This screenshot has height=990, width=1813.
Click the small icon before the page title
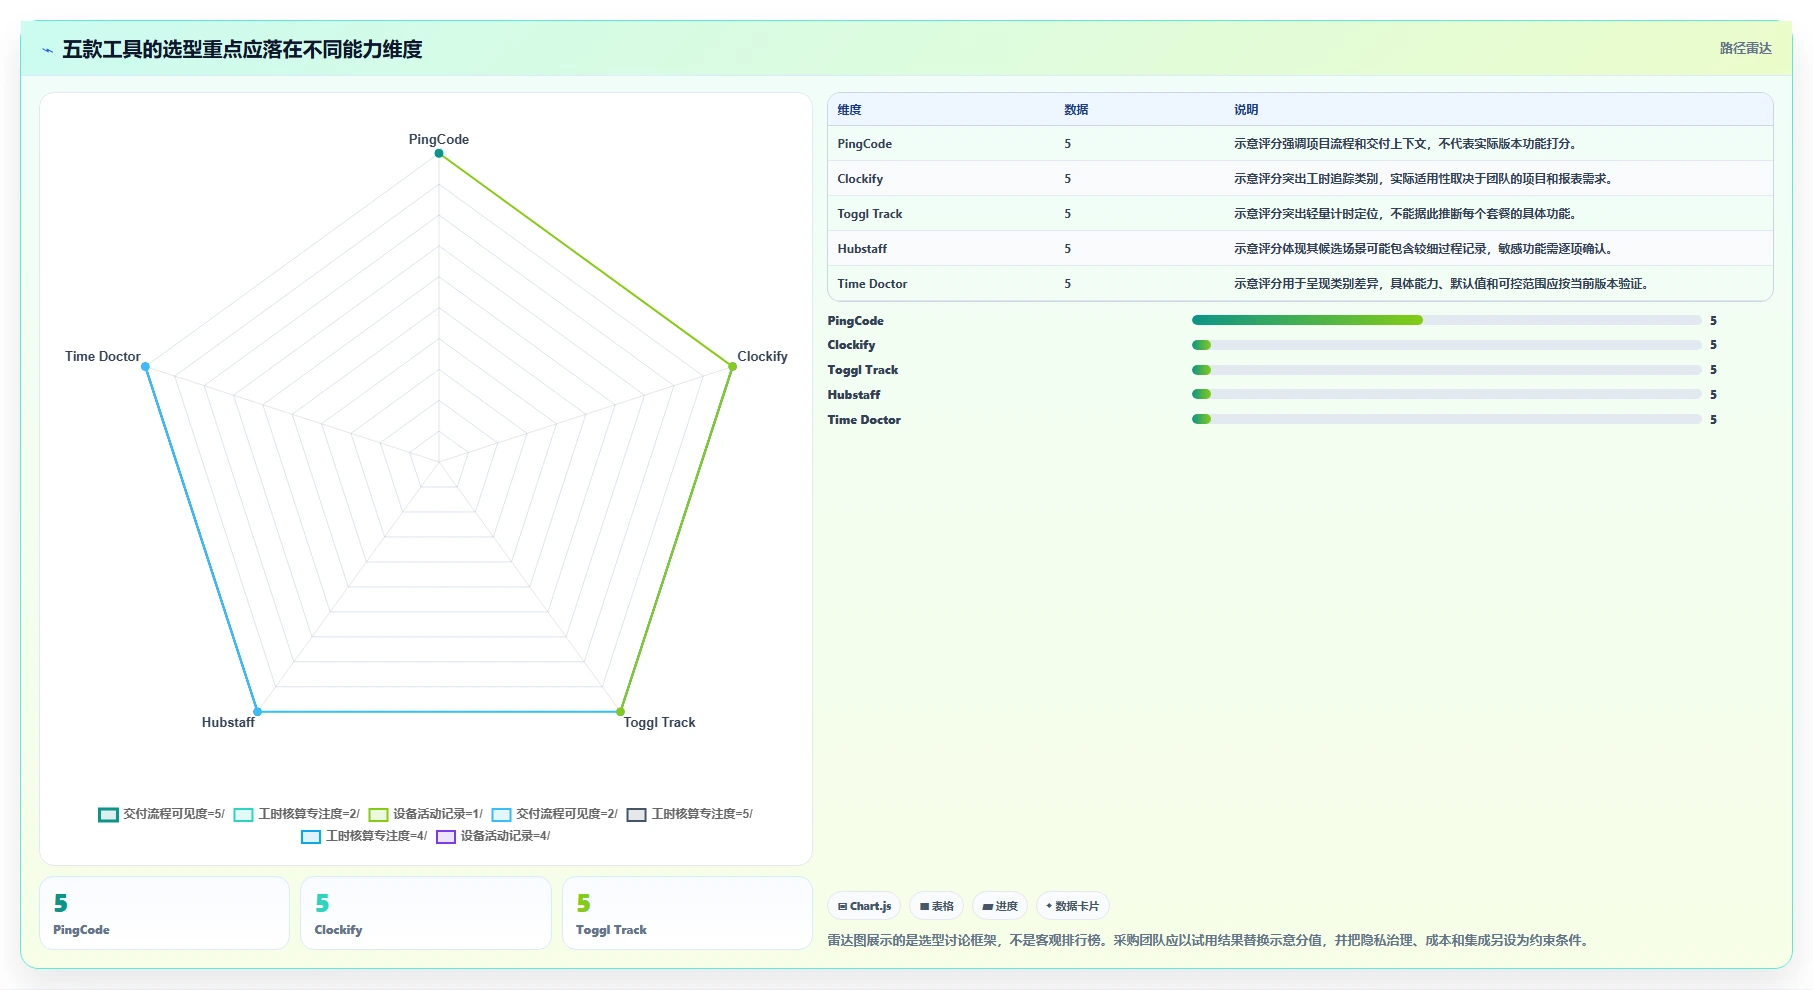[x=48, y=50]
